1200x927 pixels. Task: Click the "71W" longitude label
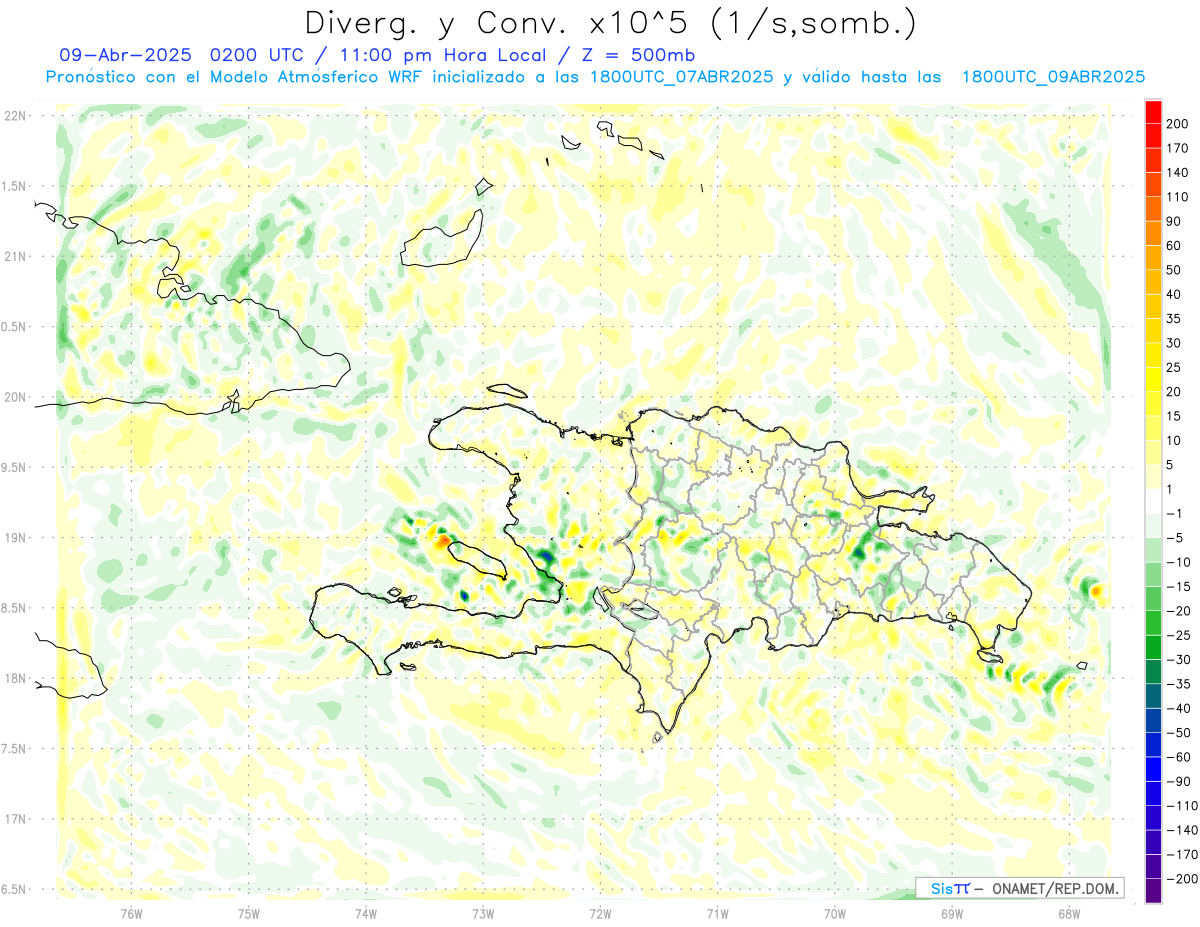coord(718,913)
